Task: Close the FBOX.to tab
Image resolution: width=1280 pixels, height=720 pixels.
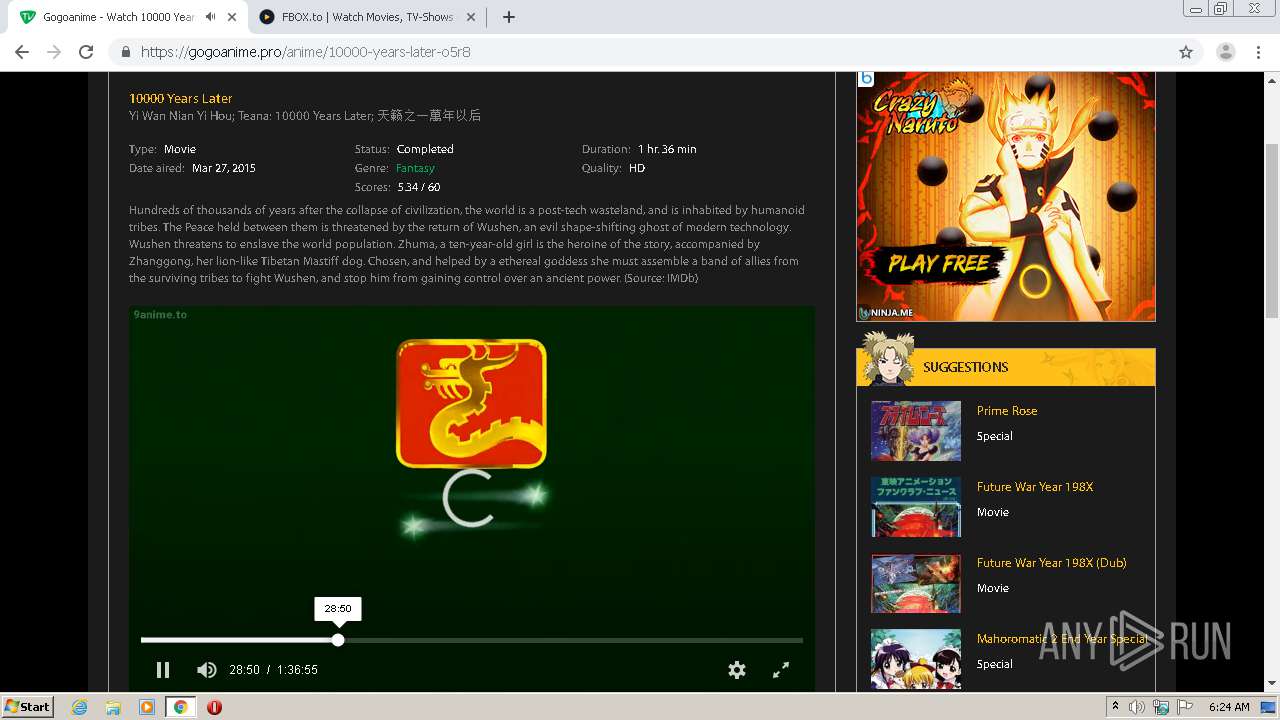Action: tap(472, 17)
